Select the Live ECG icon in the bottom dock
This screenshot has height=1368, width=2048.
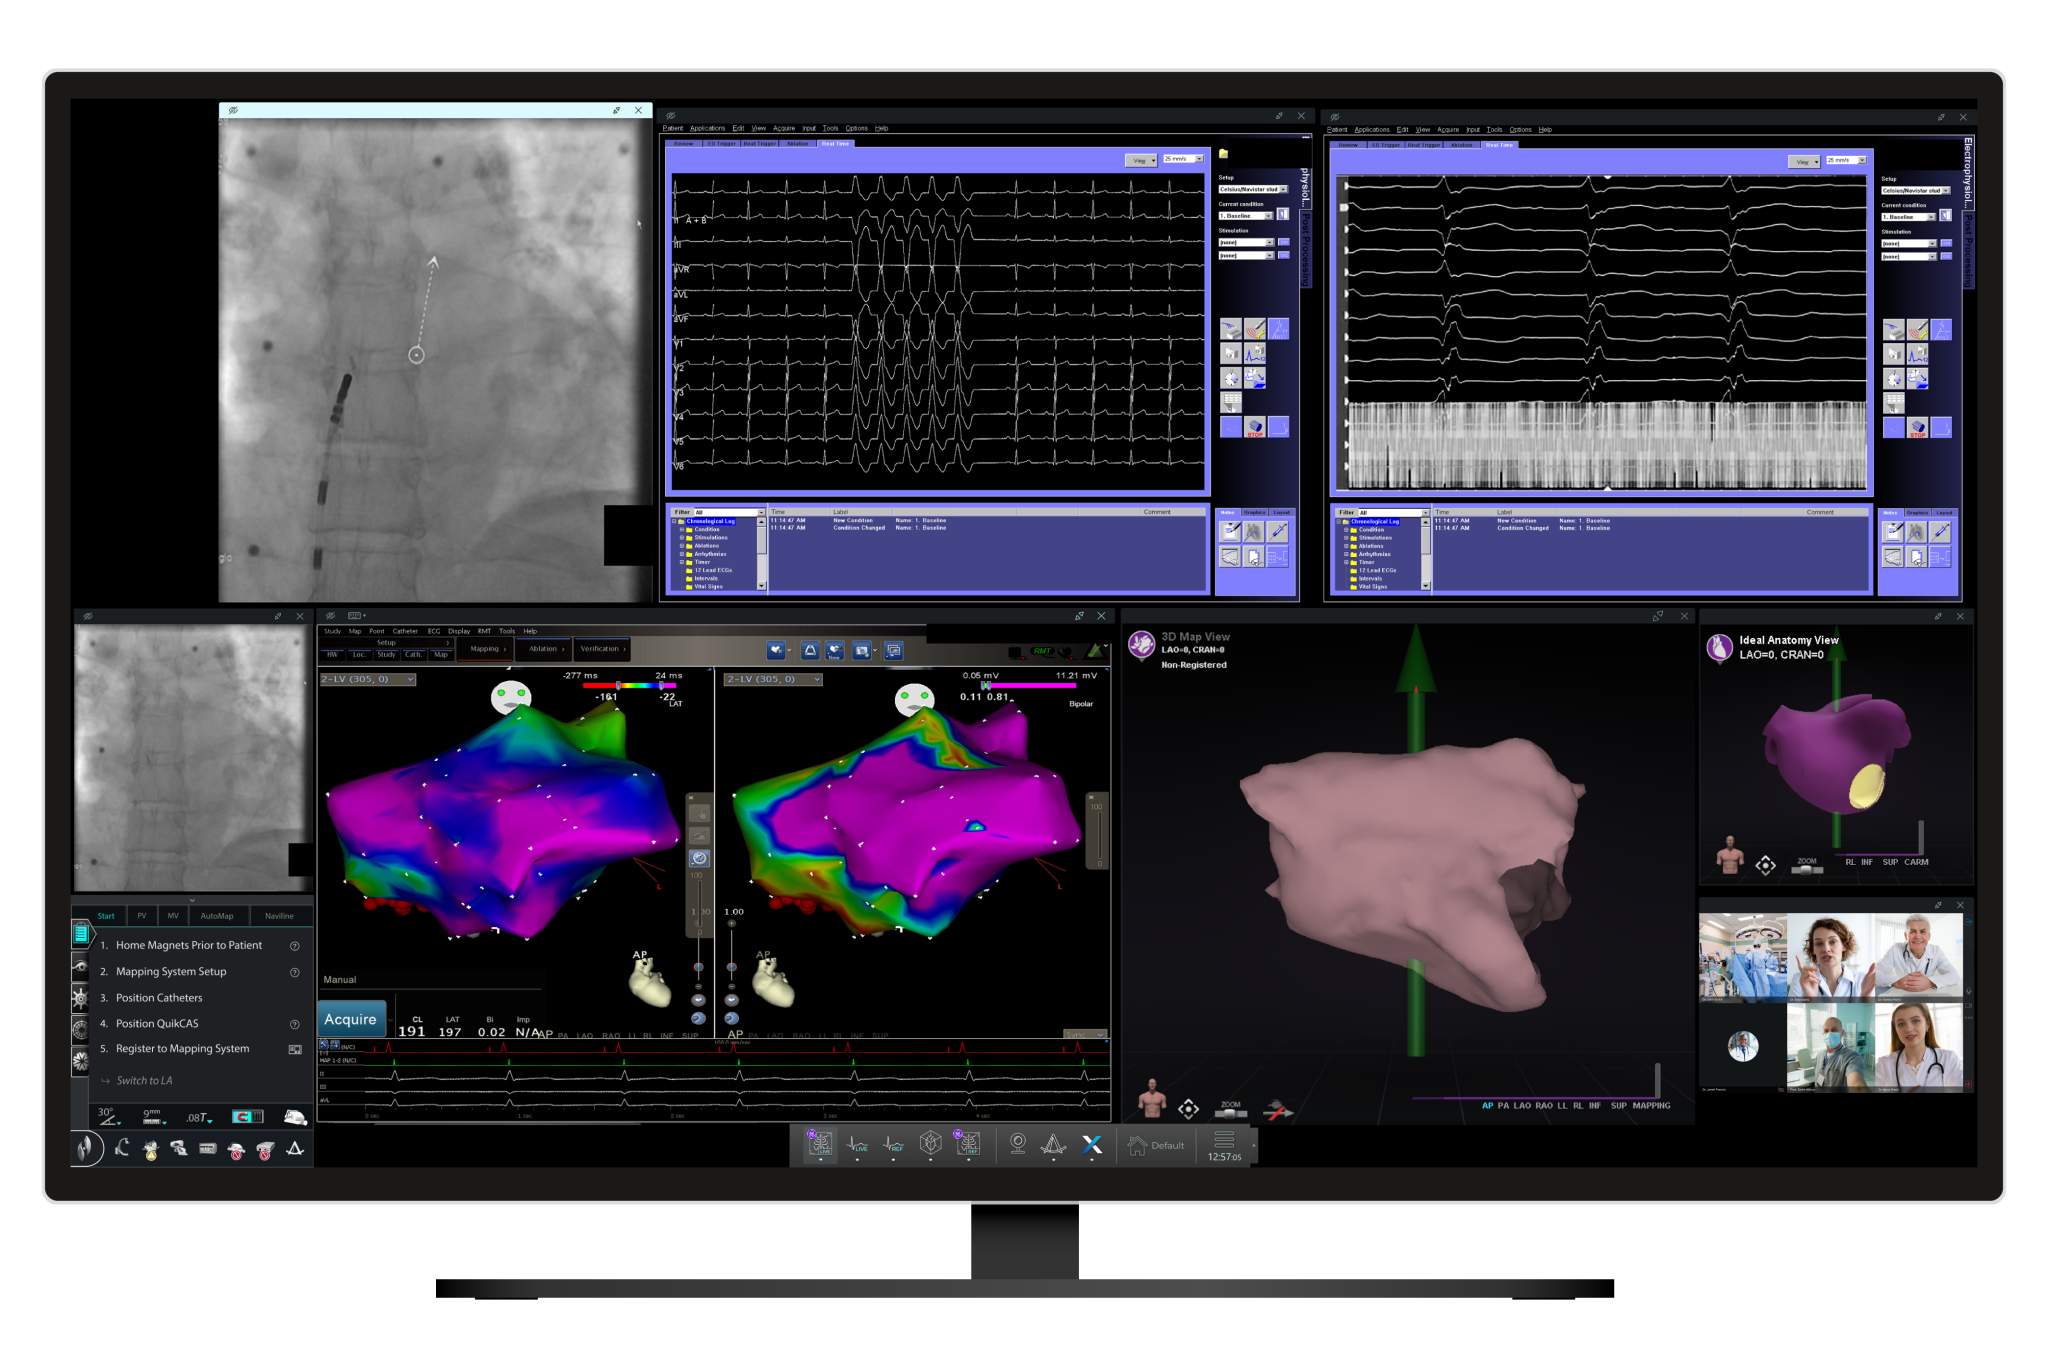858,1144
